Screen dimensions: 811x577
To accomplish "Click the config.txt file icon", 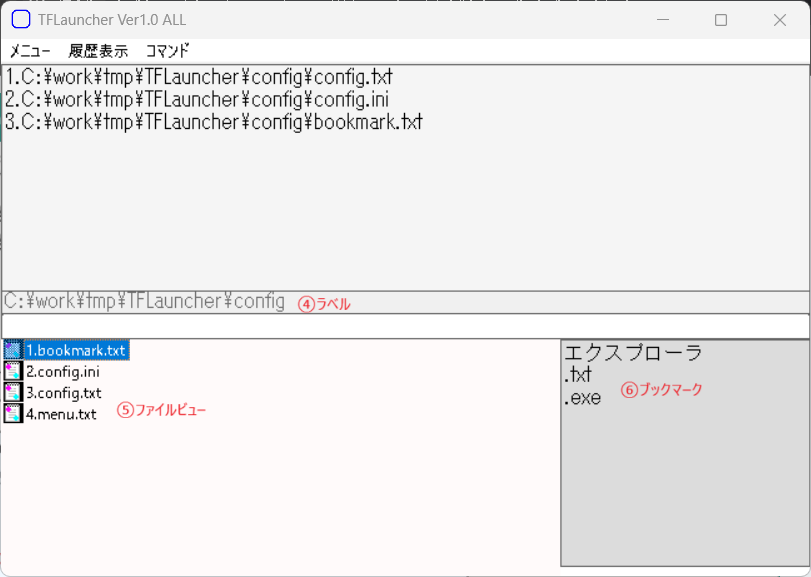I will click(x=13, y=392).
